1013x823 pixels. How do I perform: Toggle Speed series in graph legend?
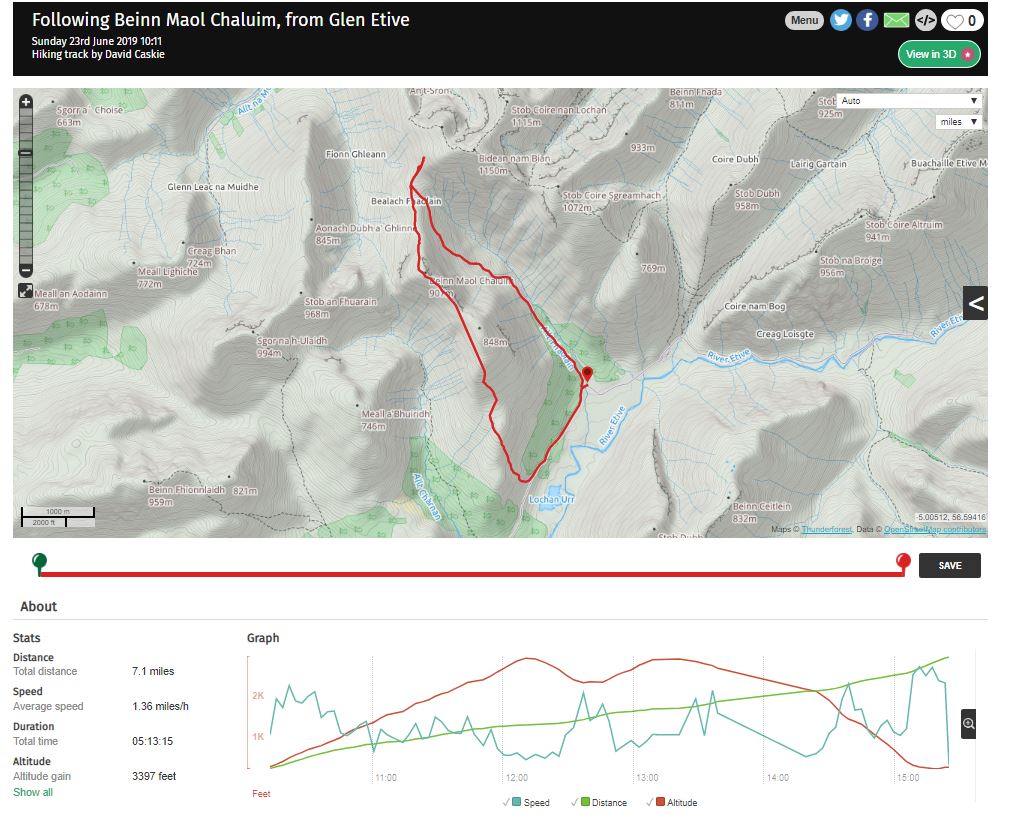point(531,802)
